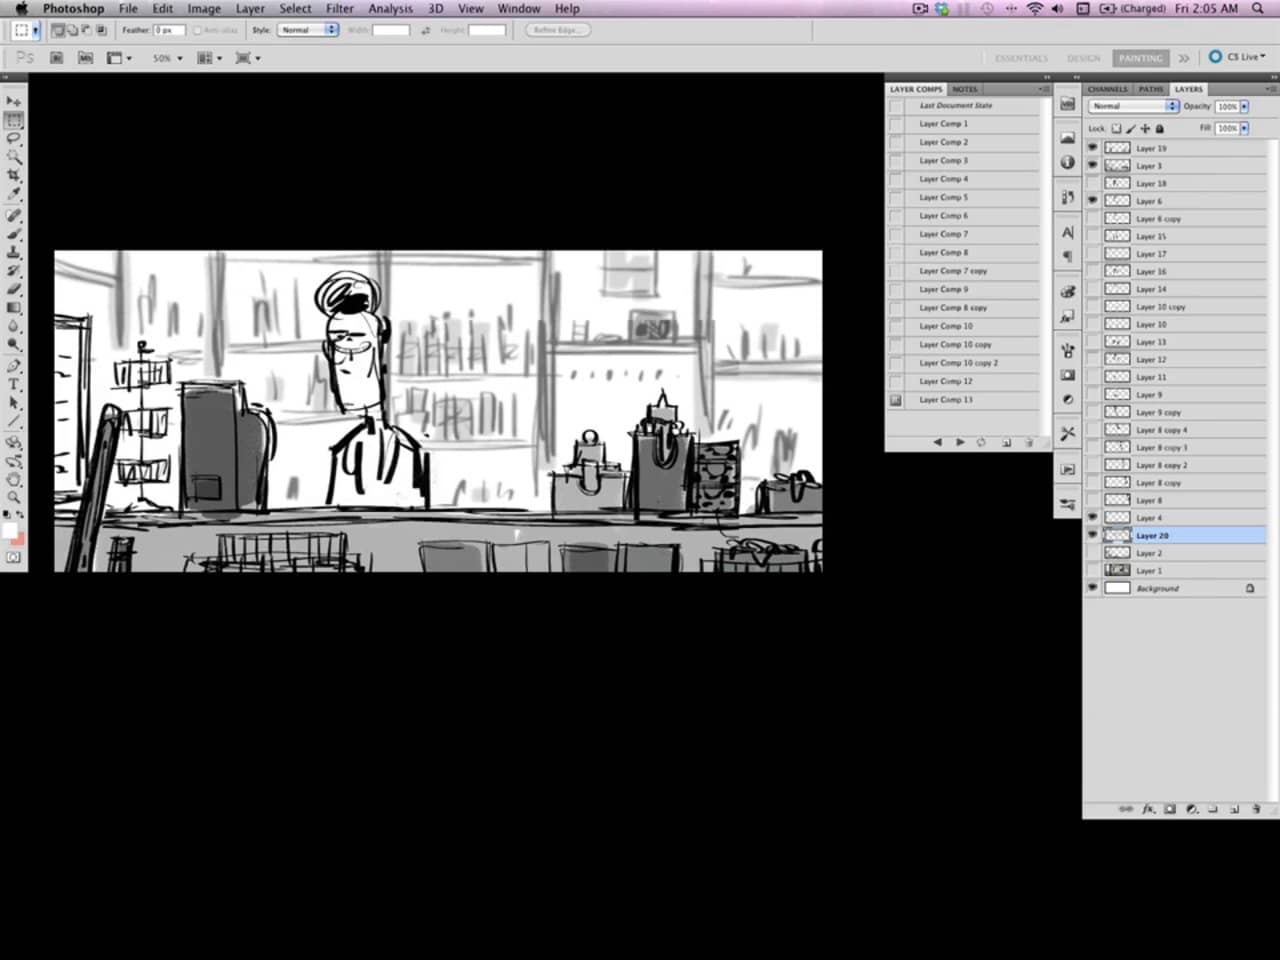Hide the Background layer

pyautogui.click(x=1092, y=589)
